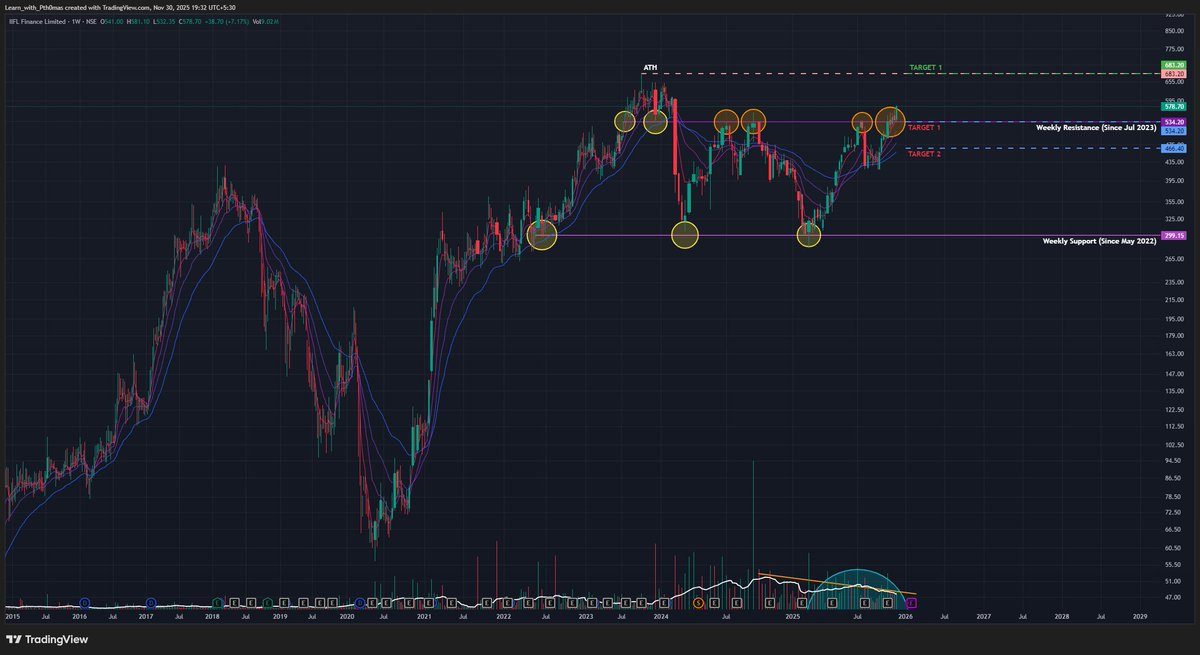Click the orange event icon near 2024 timeline
The width and height of the screenshot is (1200, 655).
(698, 601)
